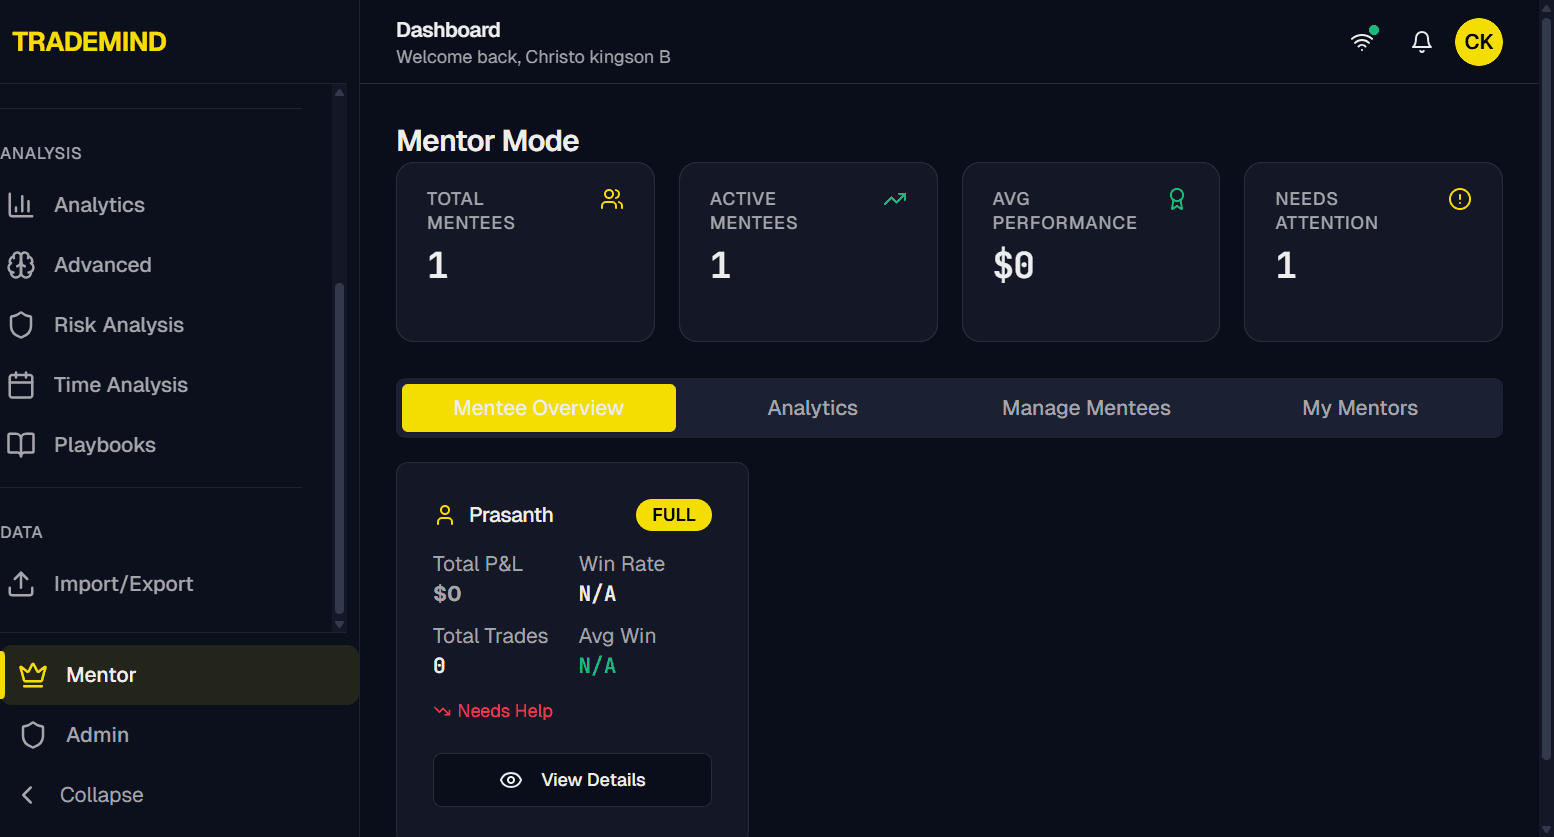Screen dimensions: 1554x837
Task: Click the FULL access badge
Action: 674,515
